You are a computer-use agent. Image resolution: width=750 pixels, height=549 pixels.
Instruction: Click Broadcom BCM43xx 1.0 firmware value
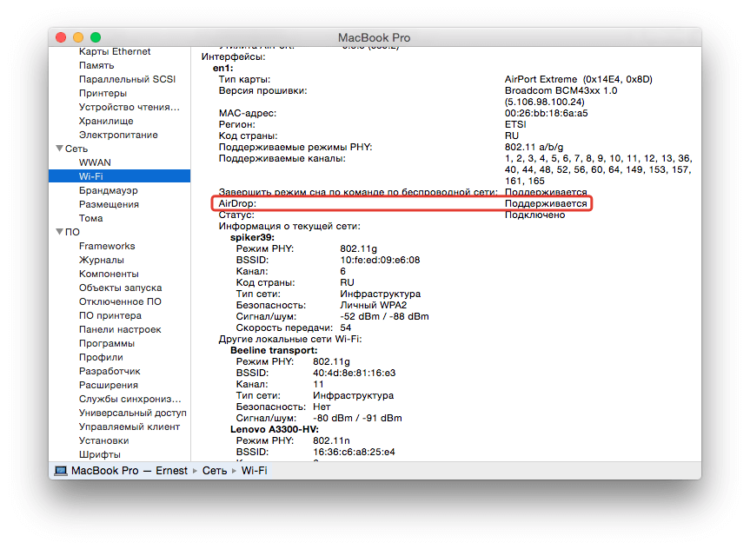561,91
